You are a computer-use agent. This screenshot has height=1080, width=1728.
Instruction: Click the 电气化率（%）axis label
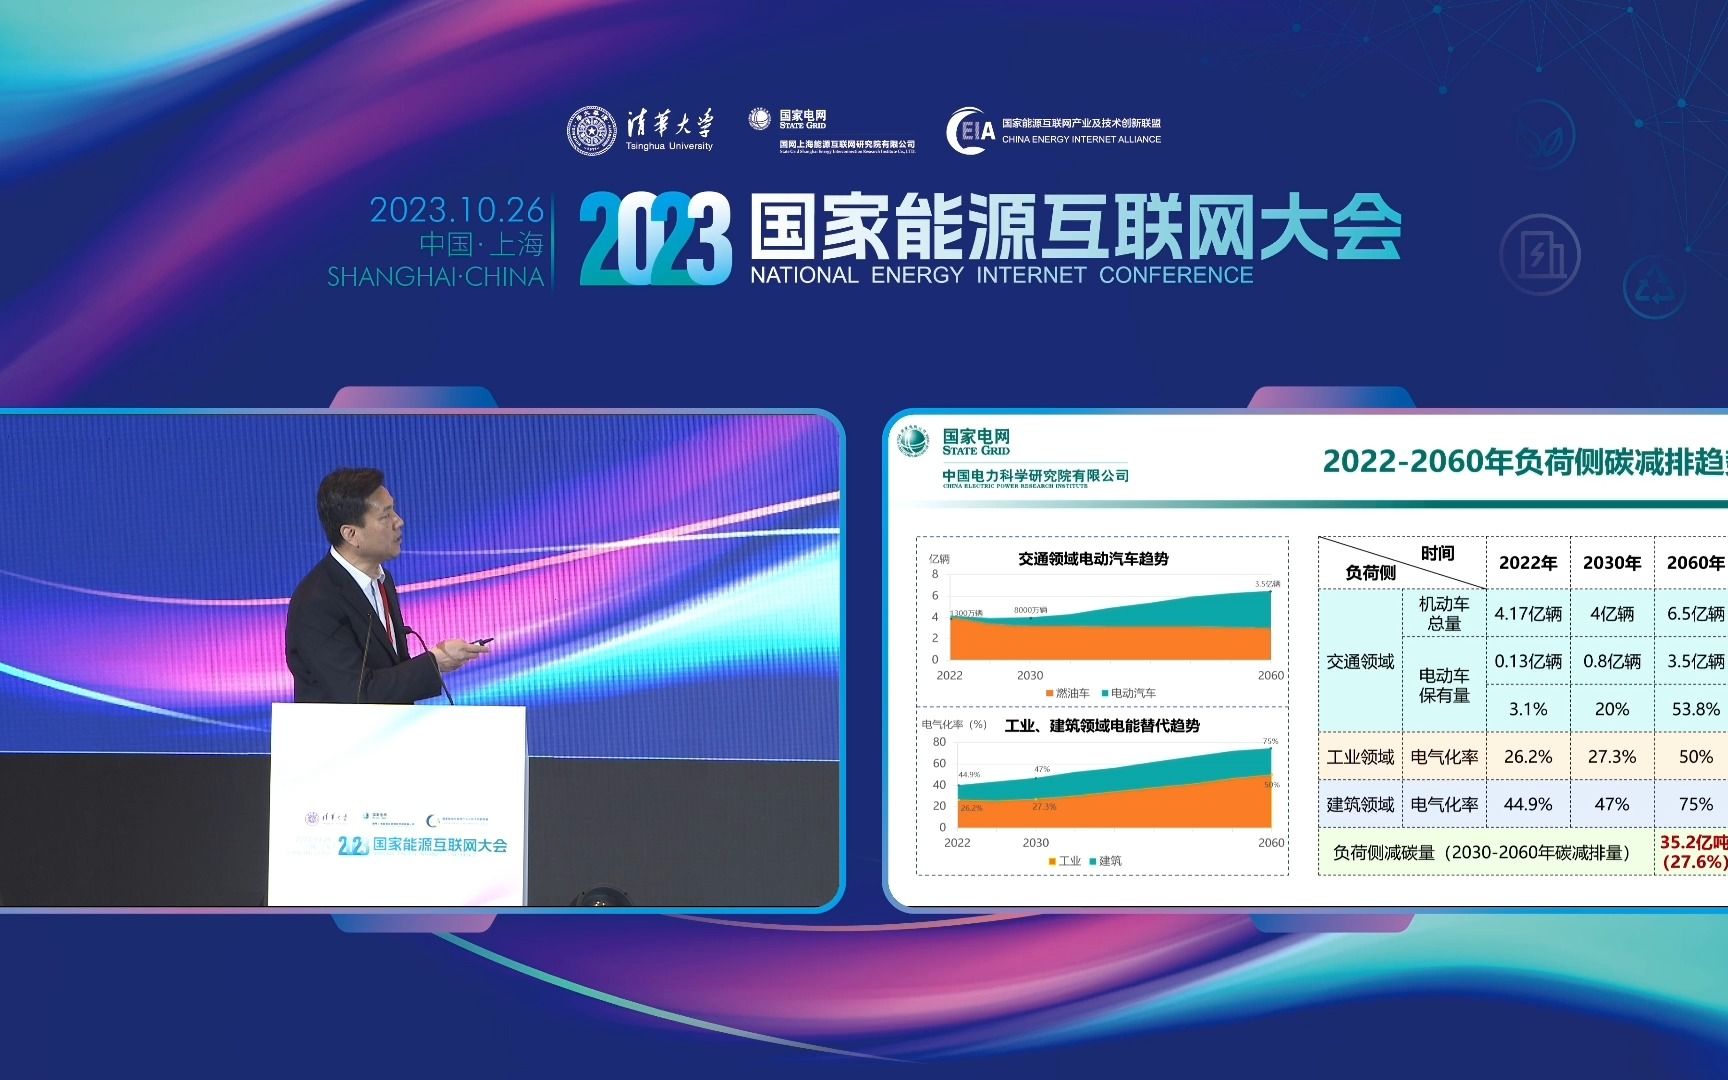pyautogui.click(x=954, y=725)
